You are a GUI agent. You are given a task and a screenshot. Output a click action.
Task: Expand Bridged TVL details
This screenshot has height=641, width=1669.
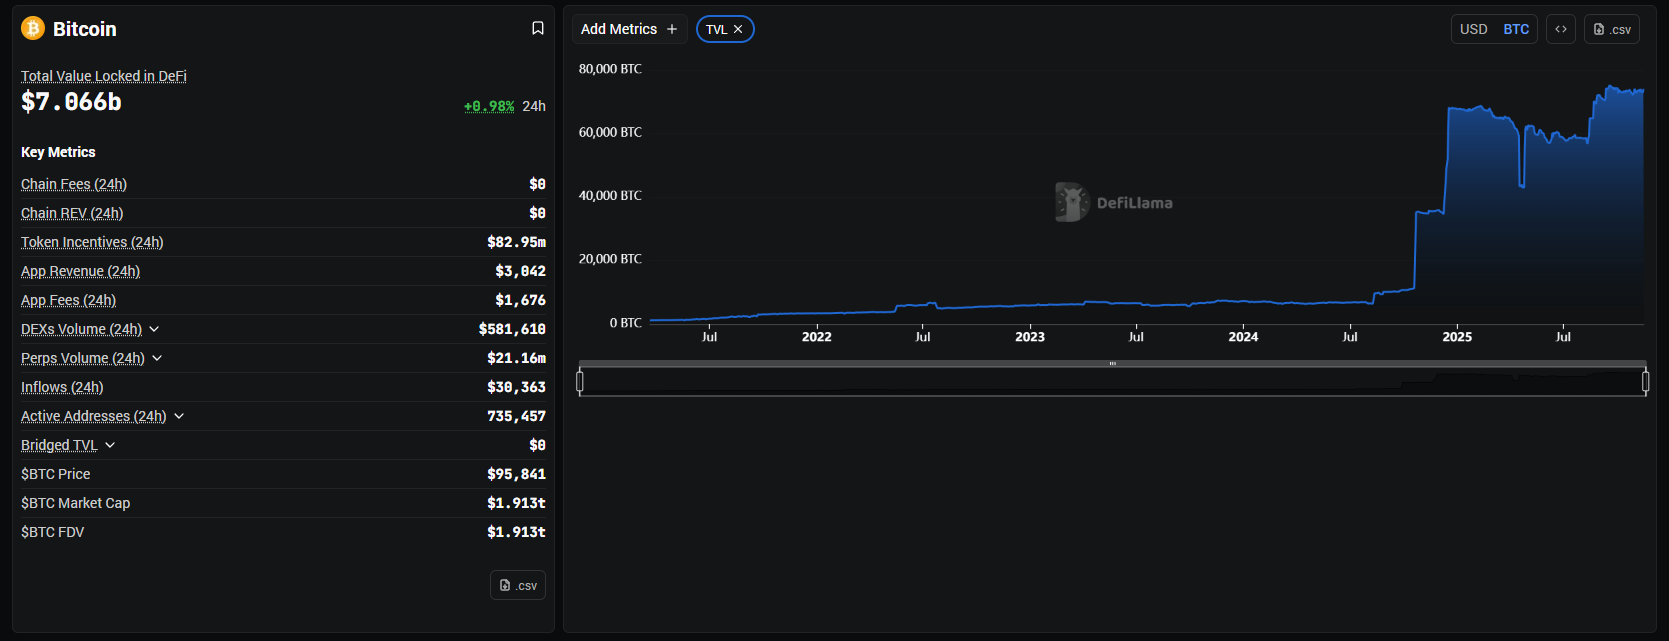tap(110, 445)
